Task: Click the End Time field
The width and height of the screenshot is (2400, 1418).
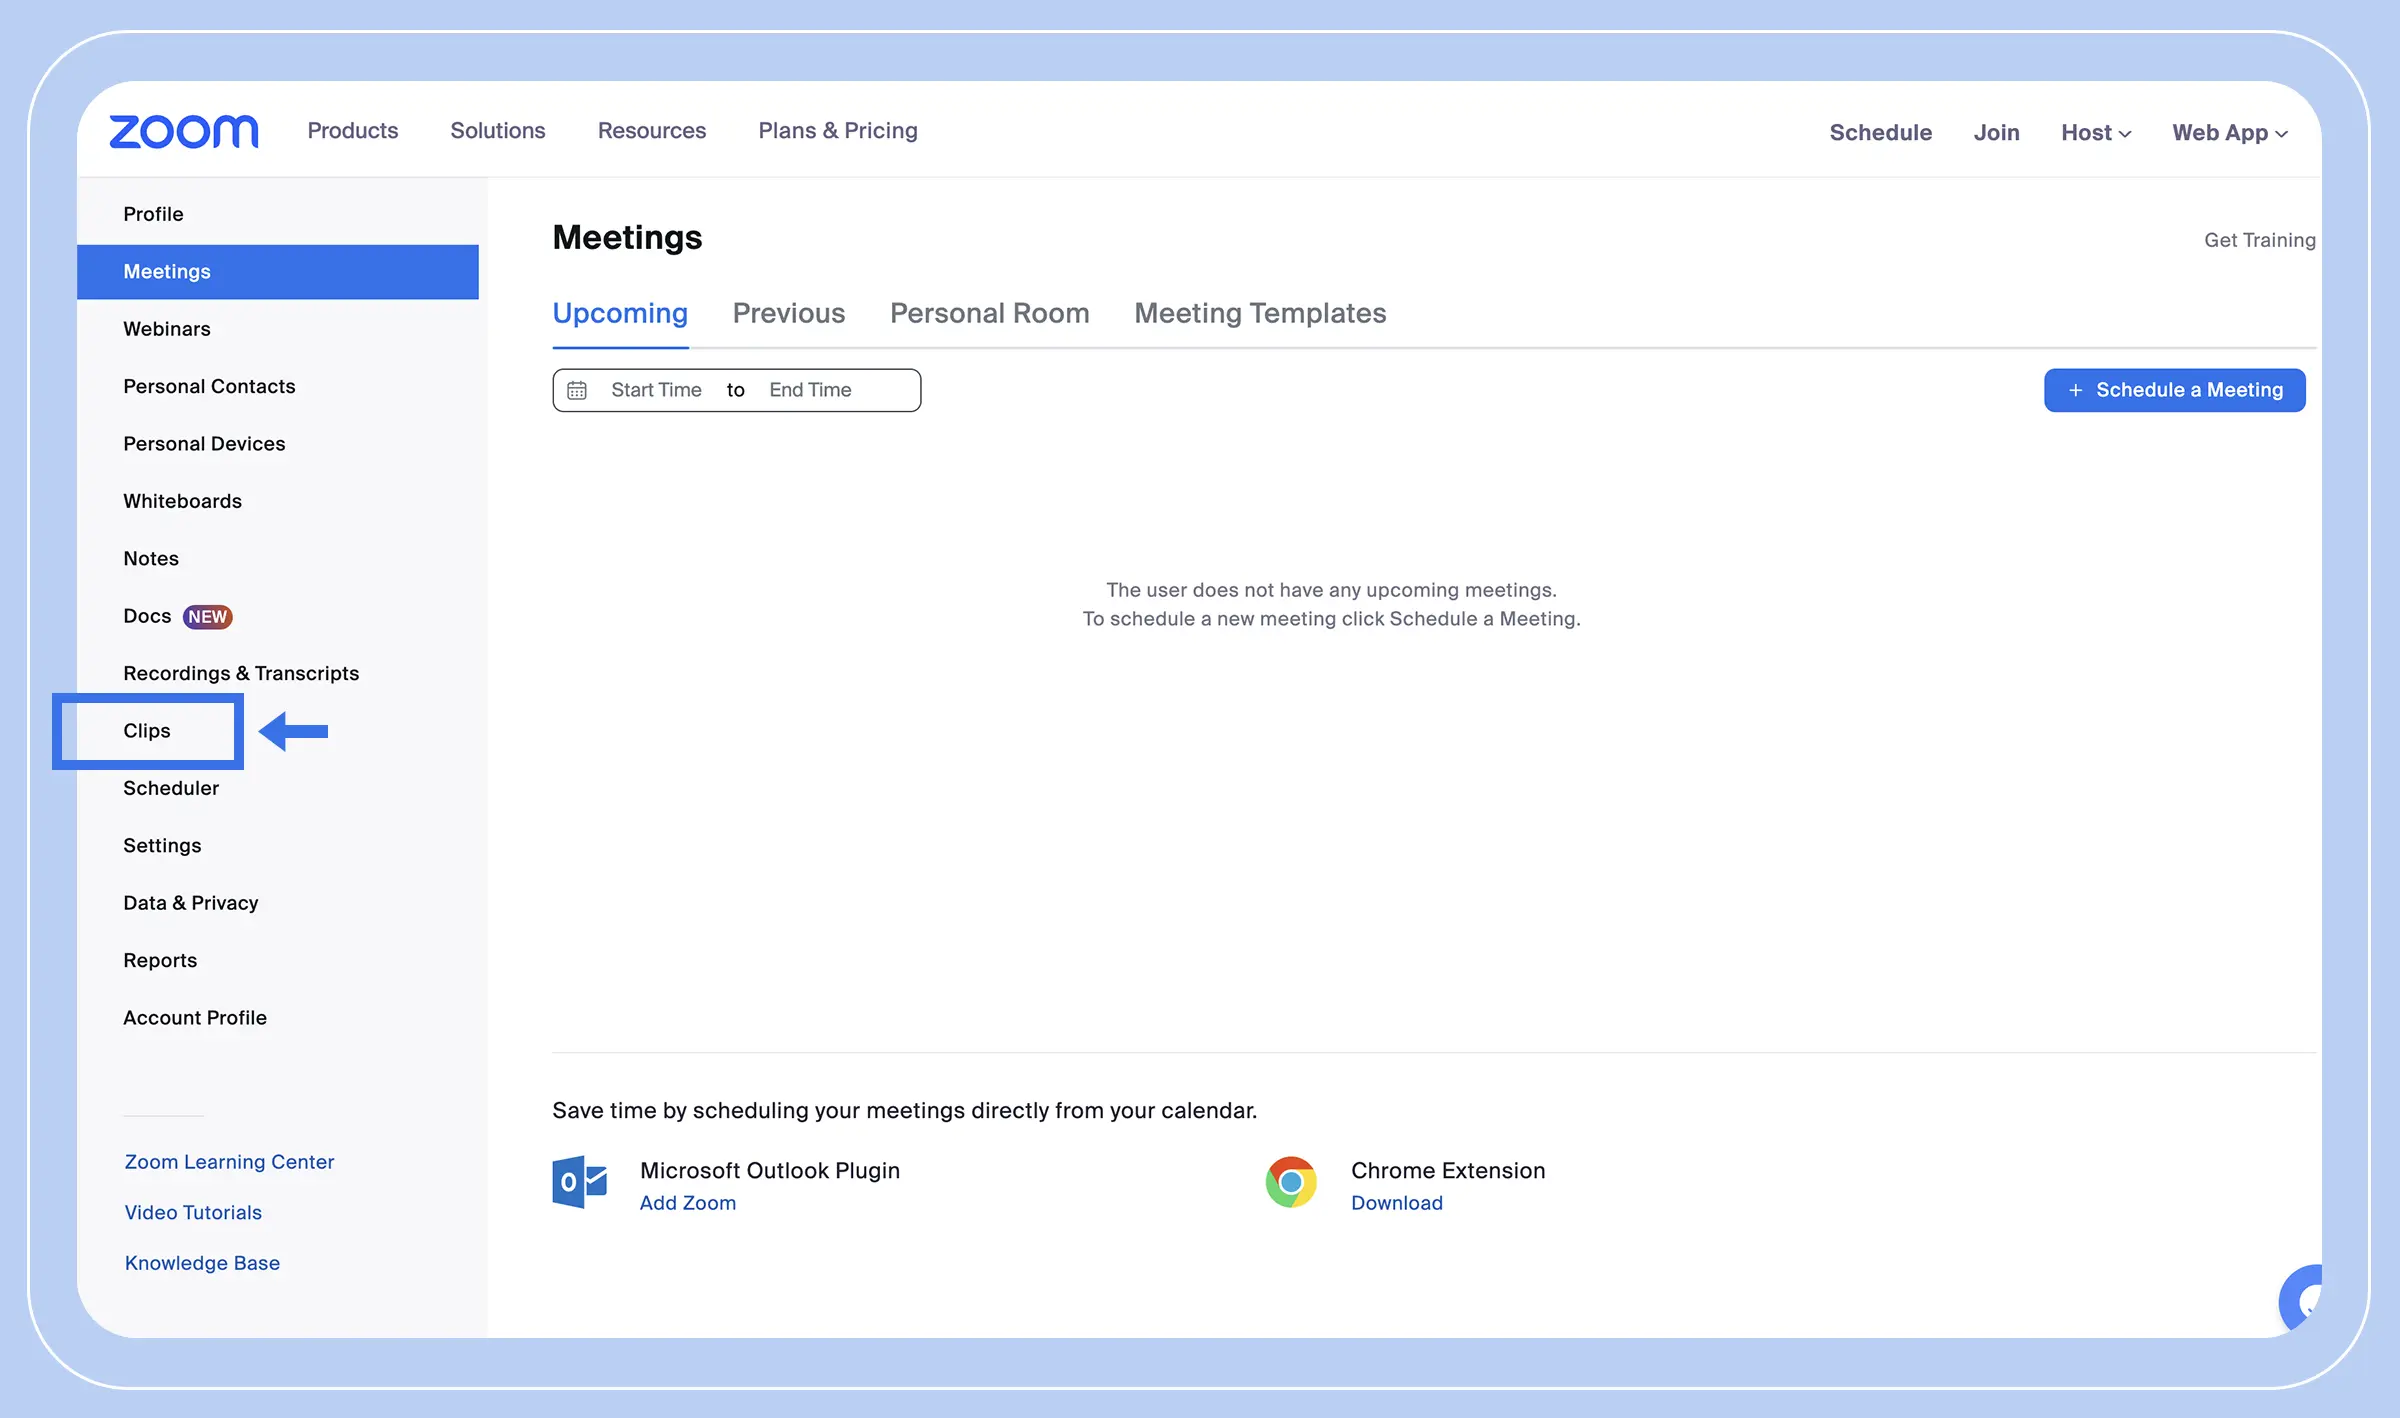Action: 810,390
